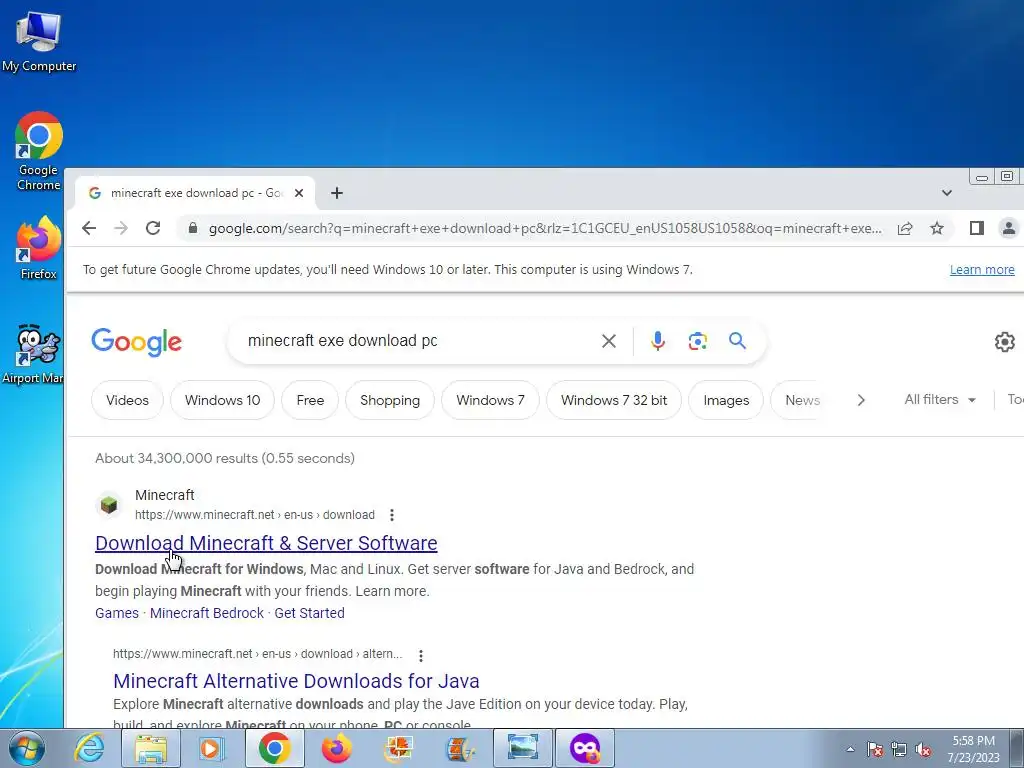The height and width of the screenshot is (768, 1024).
Task: Open Chrome side panel icon
Action: click(x=976, y=228)
